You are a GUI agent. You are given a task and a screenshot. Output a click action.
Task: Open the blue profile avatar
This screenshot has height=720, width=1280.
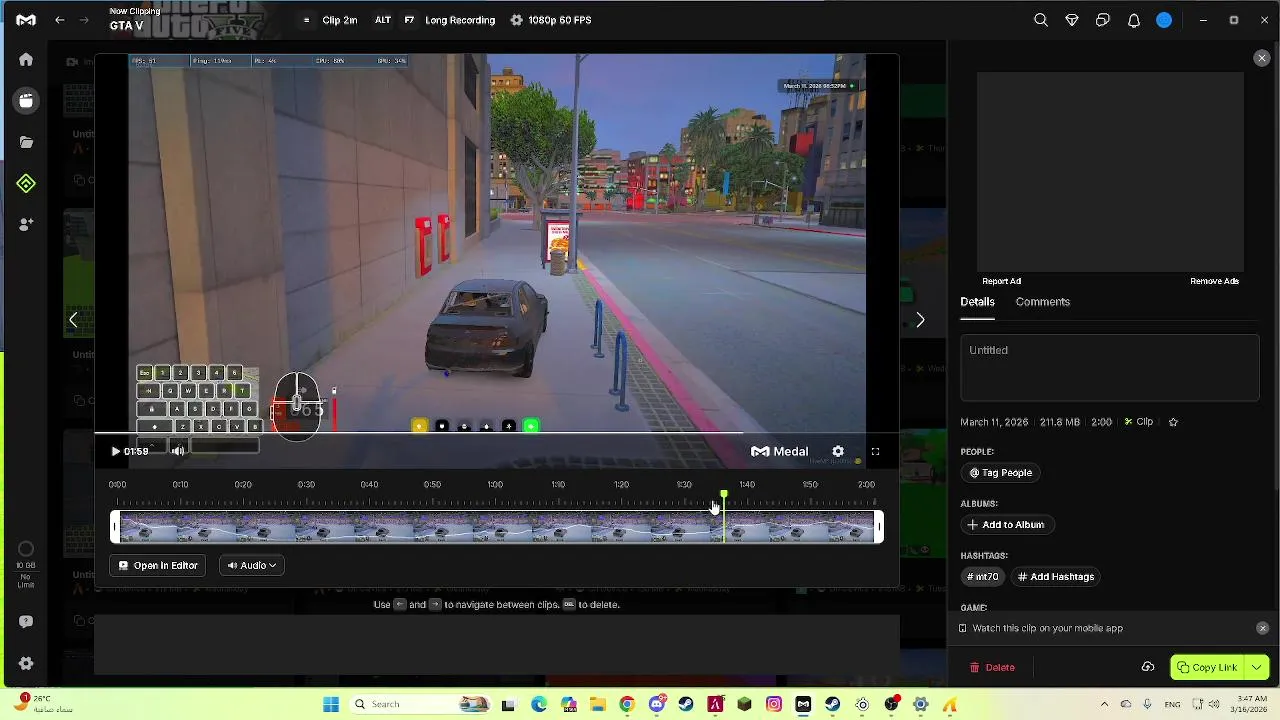coord(1164,20)
